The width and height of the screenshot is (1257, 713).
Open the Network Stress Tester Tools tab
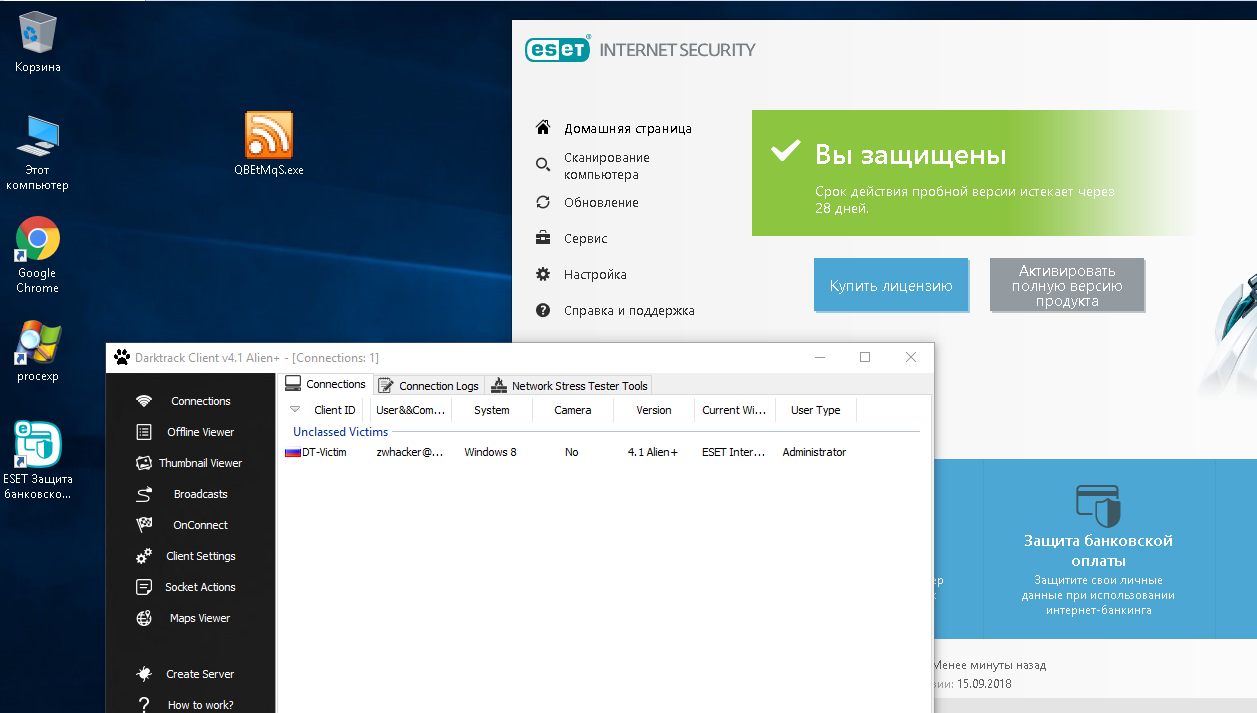[570, 385]
